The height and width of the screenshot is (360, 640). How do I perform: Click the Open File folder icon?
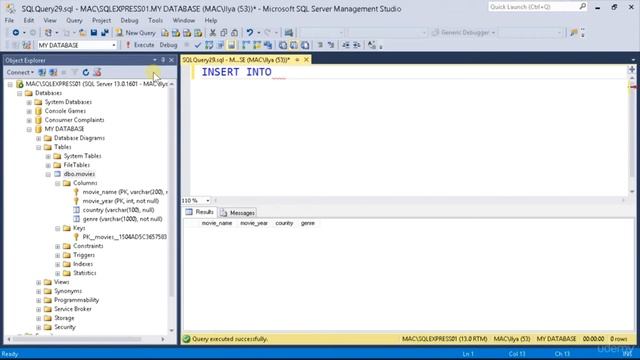[82, 33]
